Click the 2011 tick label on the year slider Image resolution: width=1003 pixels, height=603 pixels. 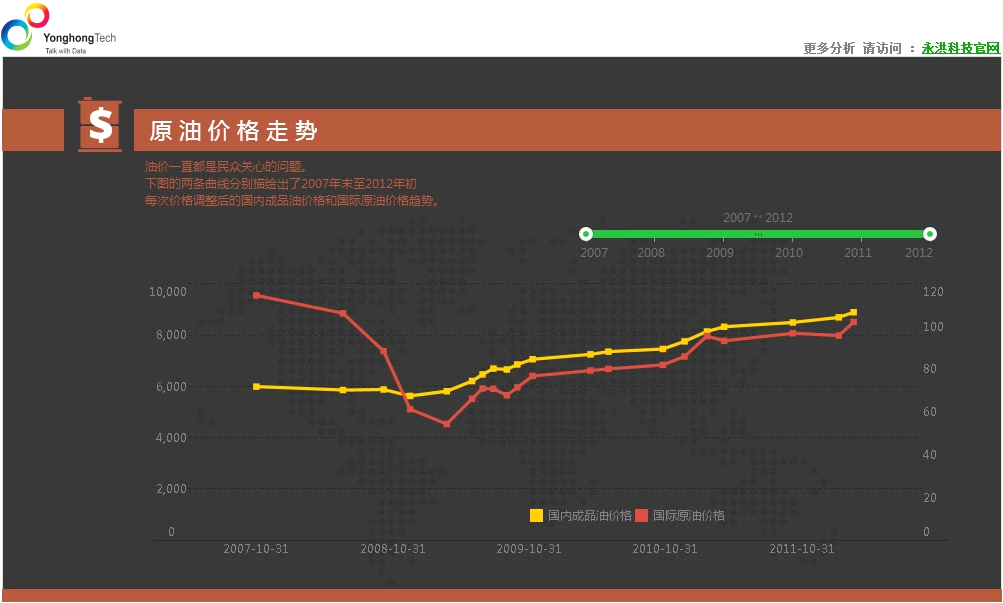858,253
